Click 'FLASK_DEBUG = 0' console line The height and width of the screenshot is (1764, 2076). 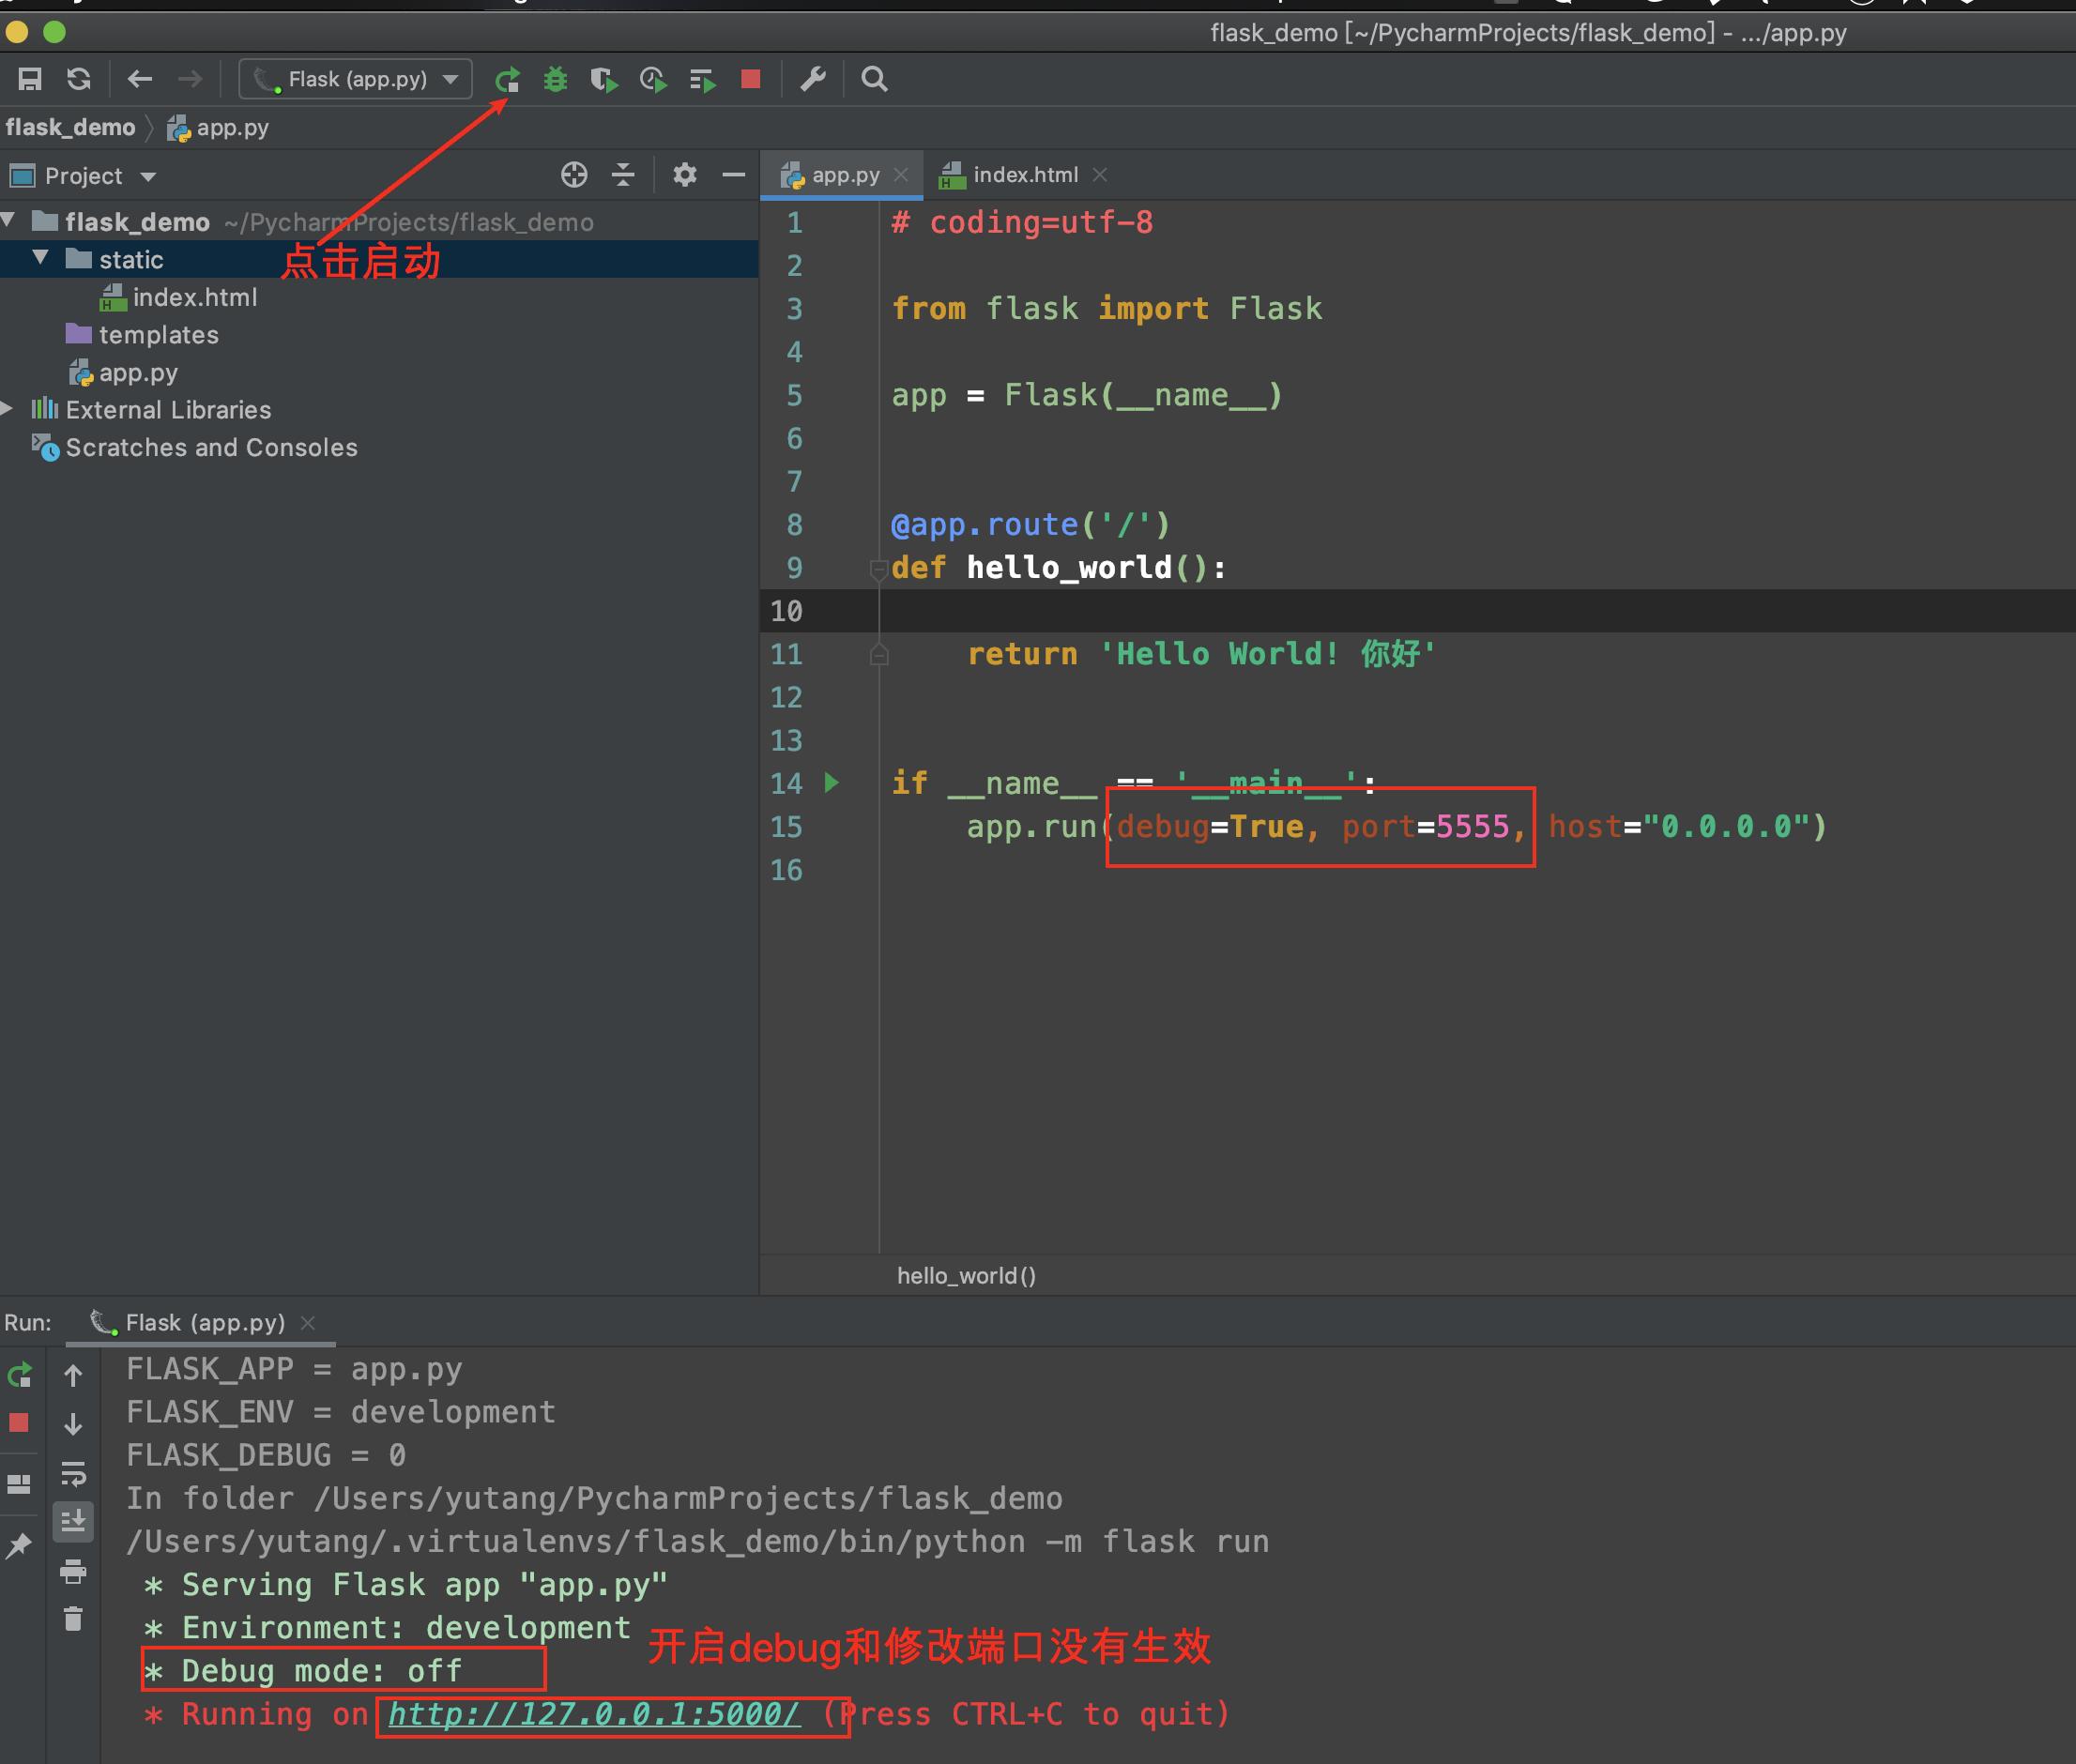click(x=267, y=1455)
